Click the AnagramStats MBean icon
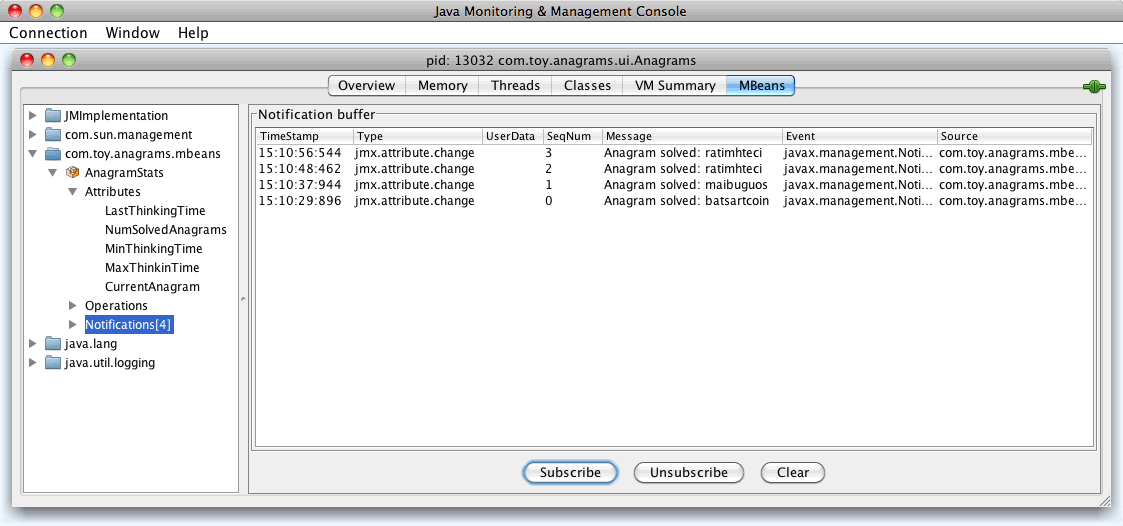 click(72, 173)
